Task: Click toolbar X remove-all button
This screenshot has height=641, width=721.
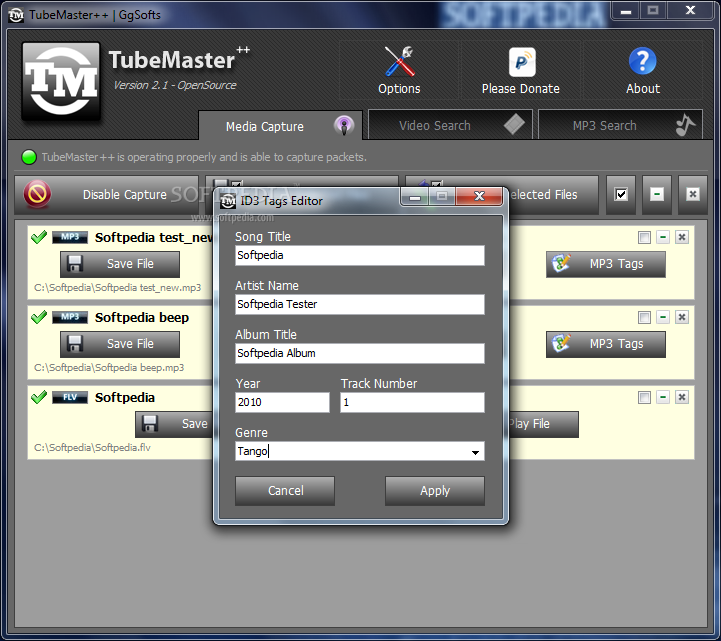Action: click(692, 195)
